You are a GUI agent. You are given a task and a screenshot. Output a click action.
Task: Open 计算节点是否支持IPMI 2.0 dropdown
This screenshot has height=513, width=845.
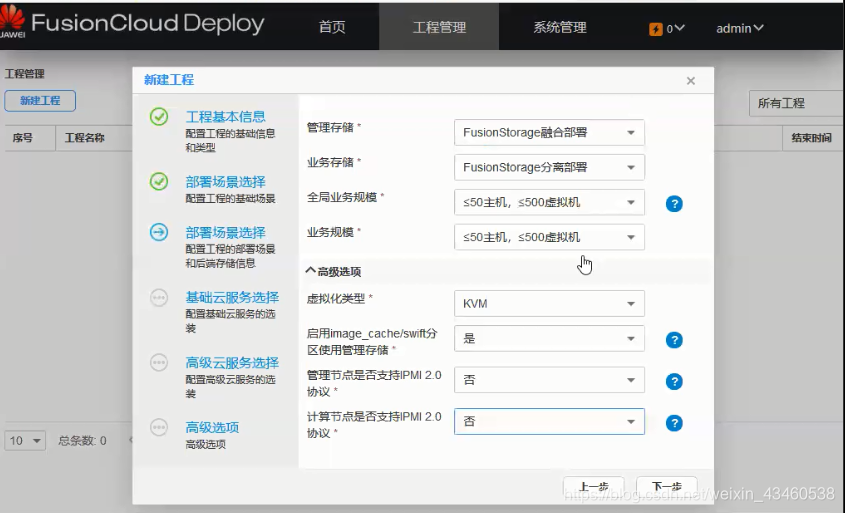click(x=549, y=421)
